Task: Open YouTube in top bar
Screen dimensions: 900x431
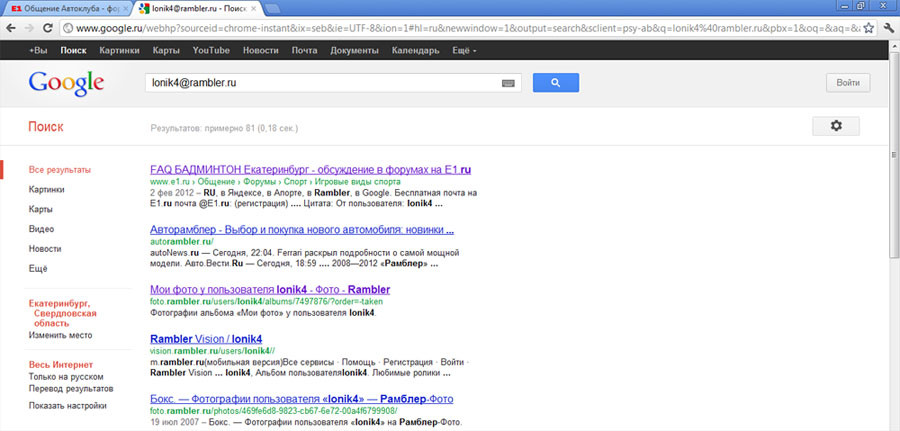Action: coord(211,51)
